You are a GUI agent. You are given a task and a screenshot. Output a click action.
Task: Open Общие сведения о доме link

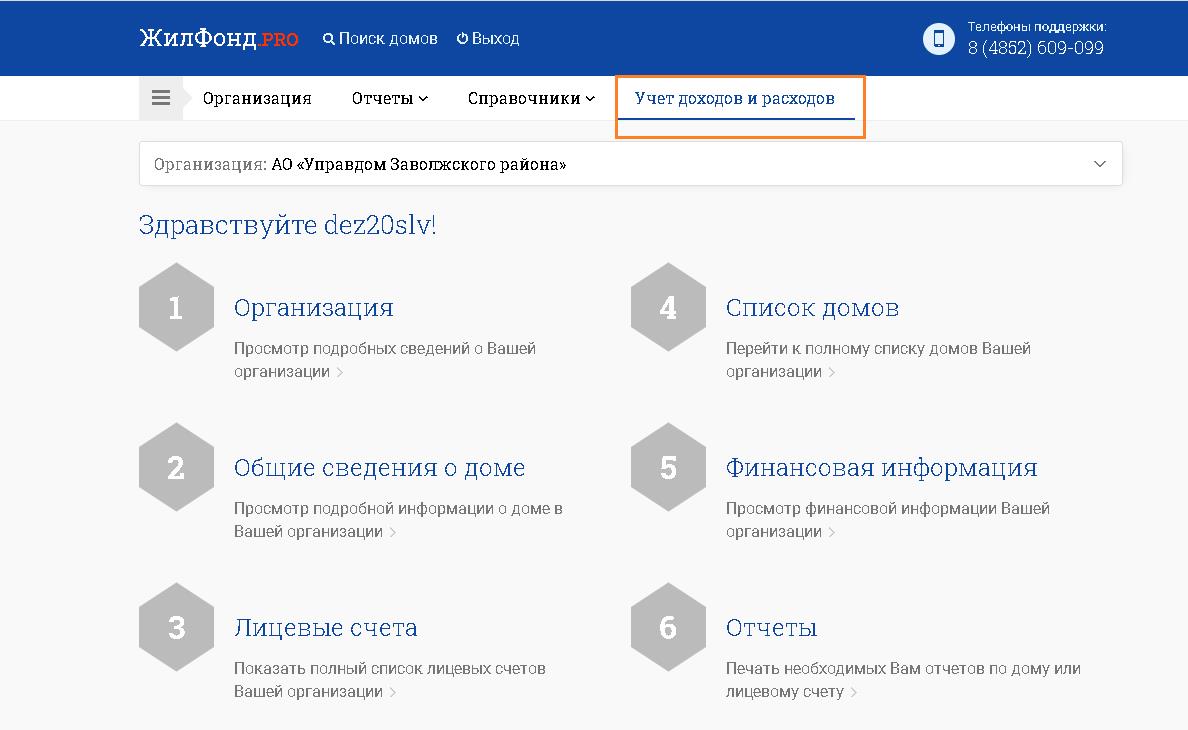(379, 468)
